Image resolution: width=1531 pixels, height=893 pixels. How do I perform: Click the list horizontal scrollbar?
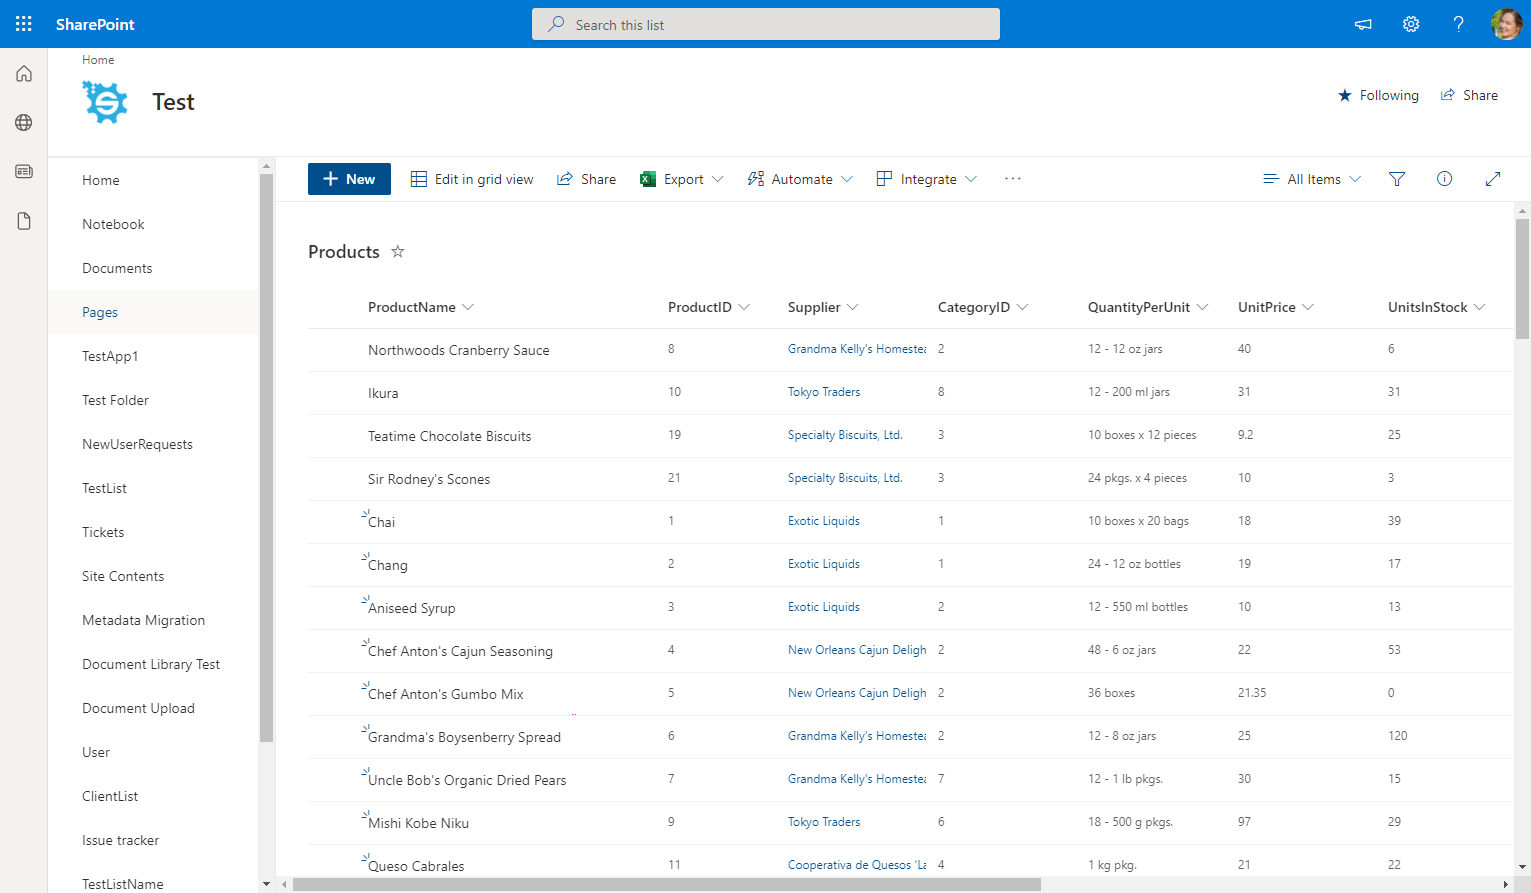666,885
